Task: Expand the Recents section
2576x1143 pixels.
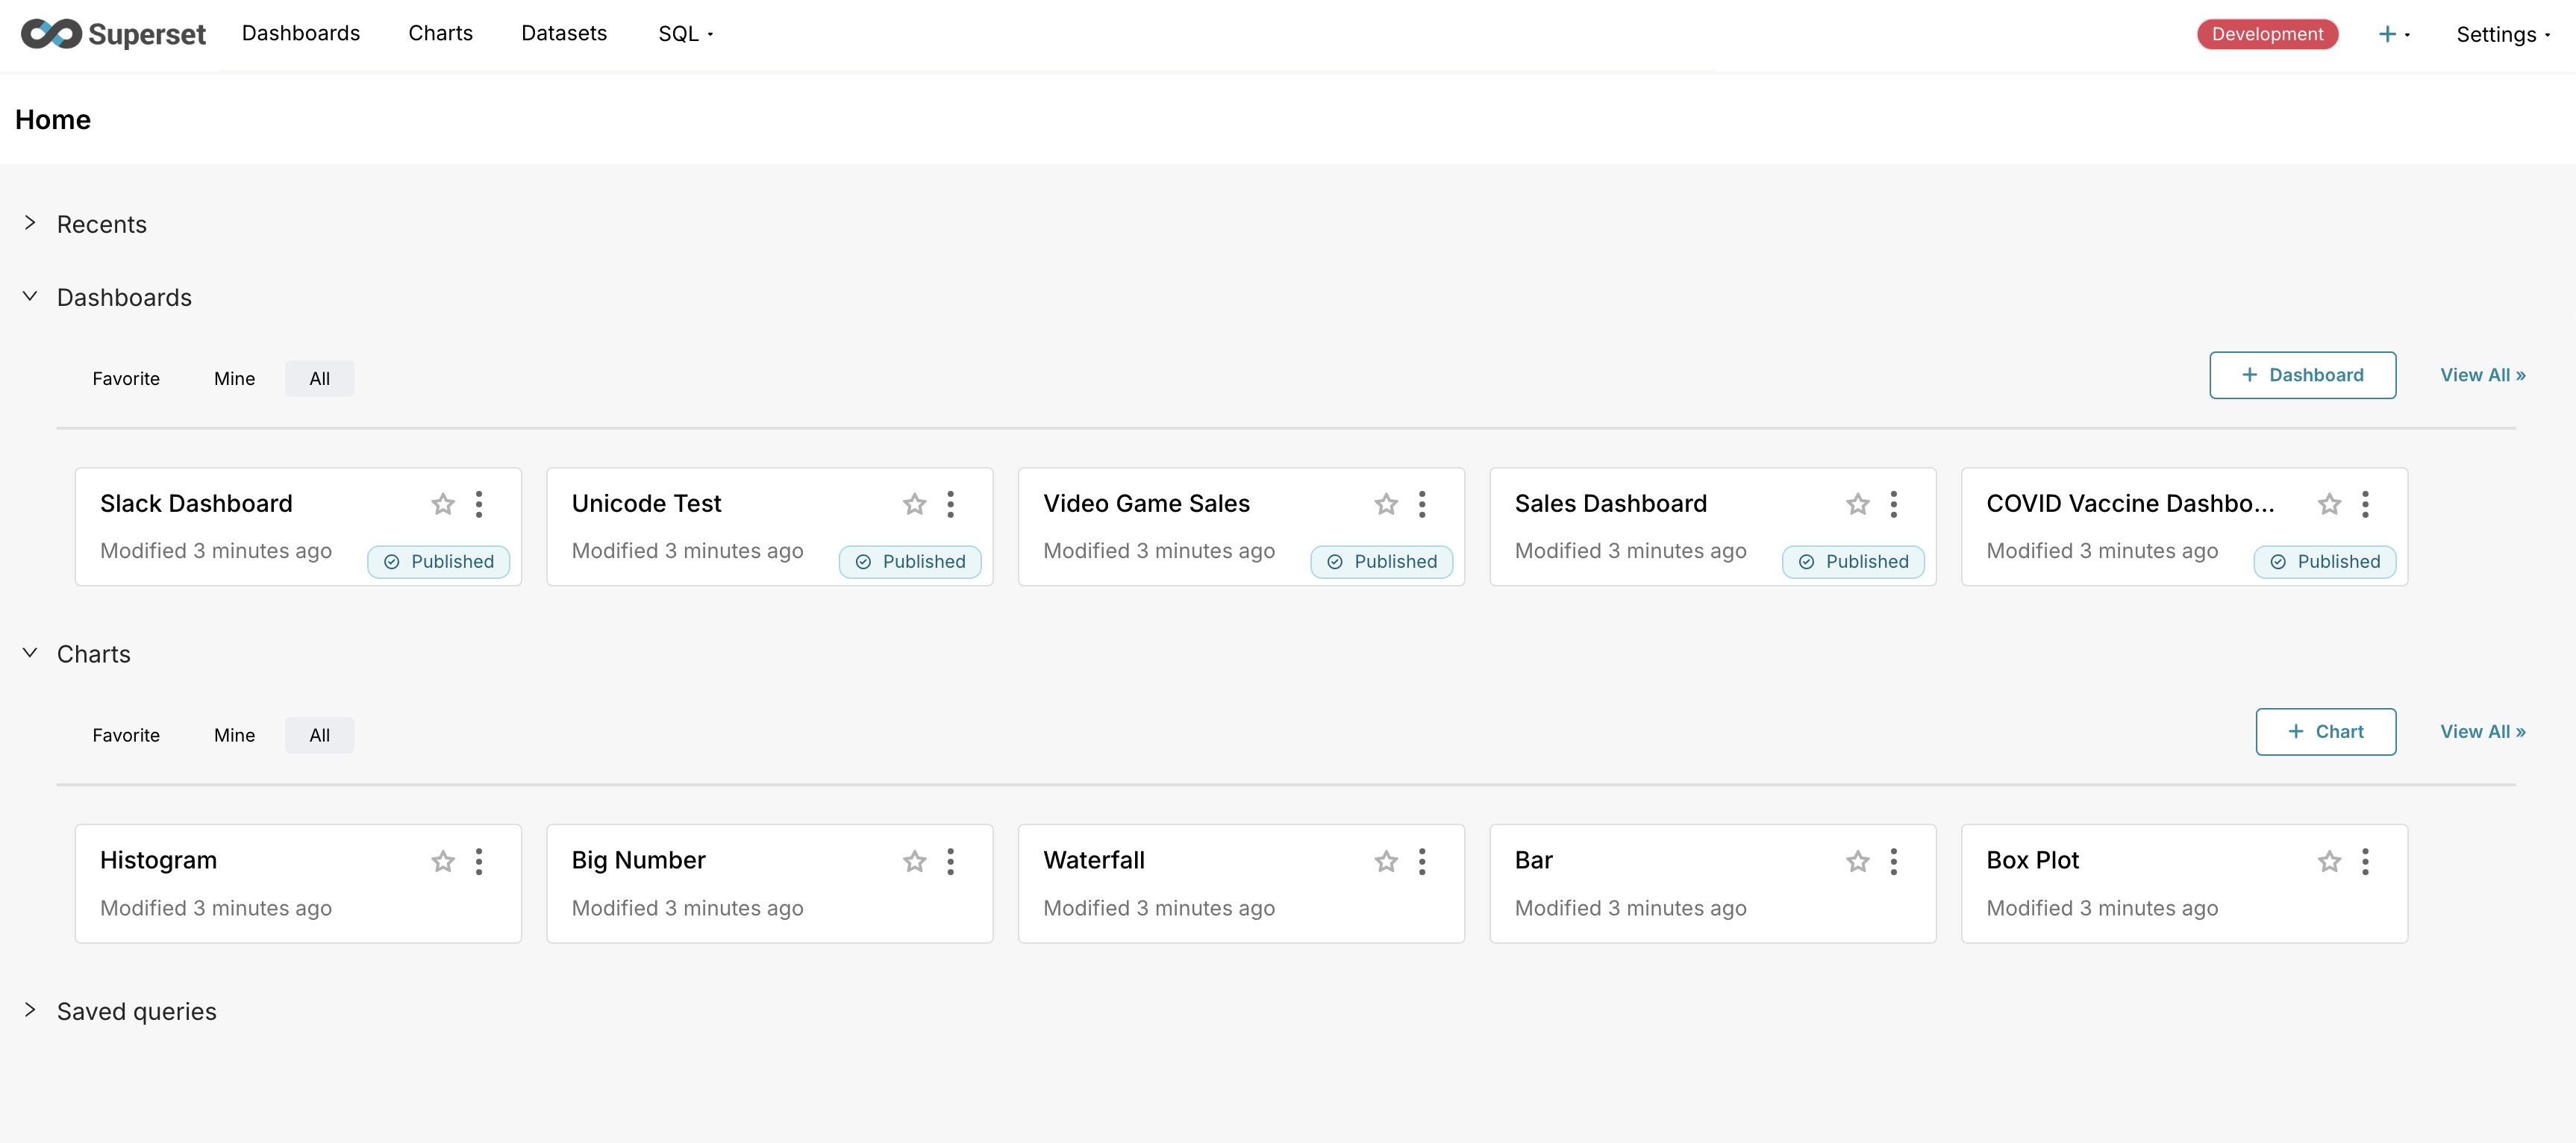Action: coord(30,223)
